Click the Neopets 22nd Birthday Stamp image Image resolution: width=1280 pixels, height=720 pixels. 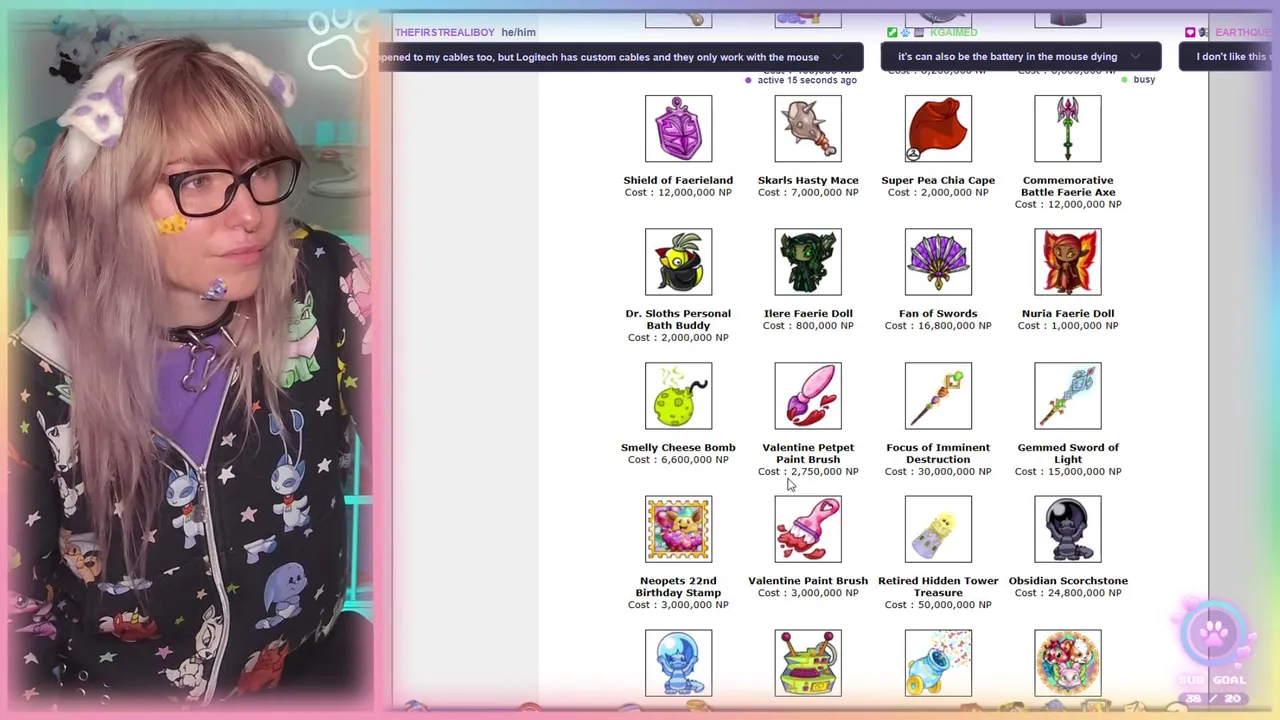coord(678,529)
